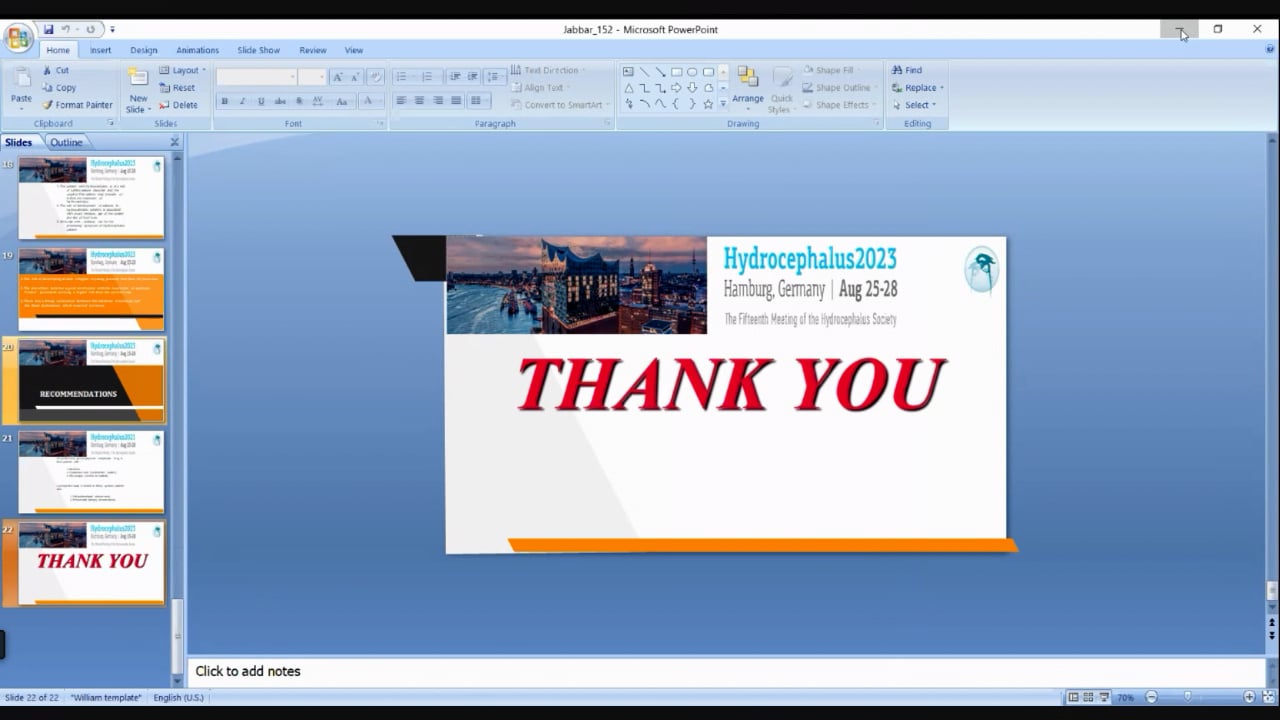1280x720 pixels.
Task: Open the Review ribbon tab
Action: [313, 50]
